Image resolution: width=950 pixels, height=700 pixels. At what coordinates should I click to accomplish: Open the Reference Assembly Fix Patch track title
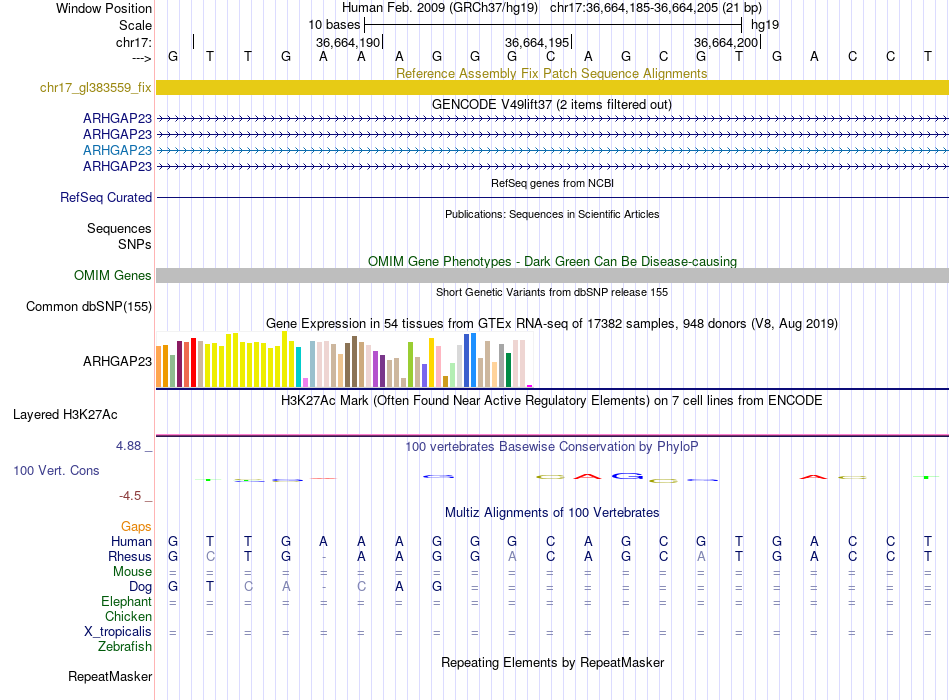[x=551, y=74]
